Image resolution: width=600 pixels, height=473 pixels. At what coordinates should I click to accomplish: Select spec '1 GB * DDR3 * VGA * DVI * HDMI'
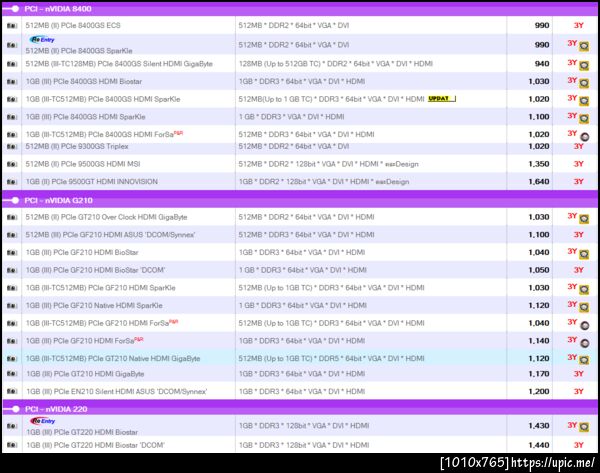coord(291,117)
